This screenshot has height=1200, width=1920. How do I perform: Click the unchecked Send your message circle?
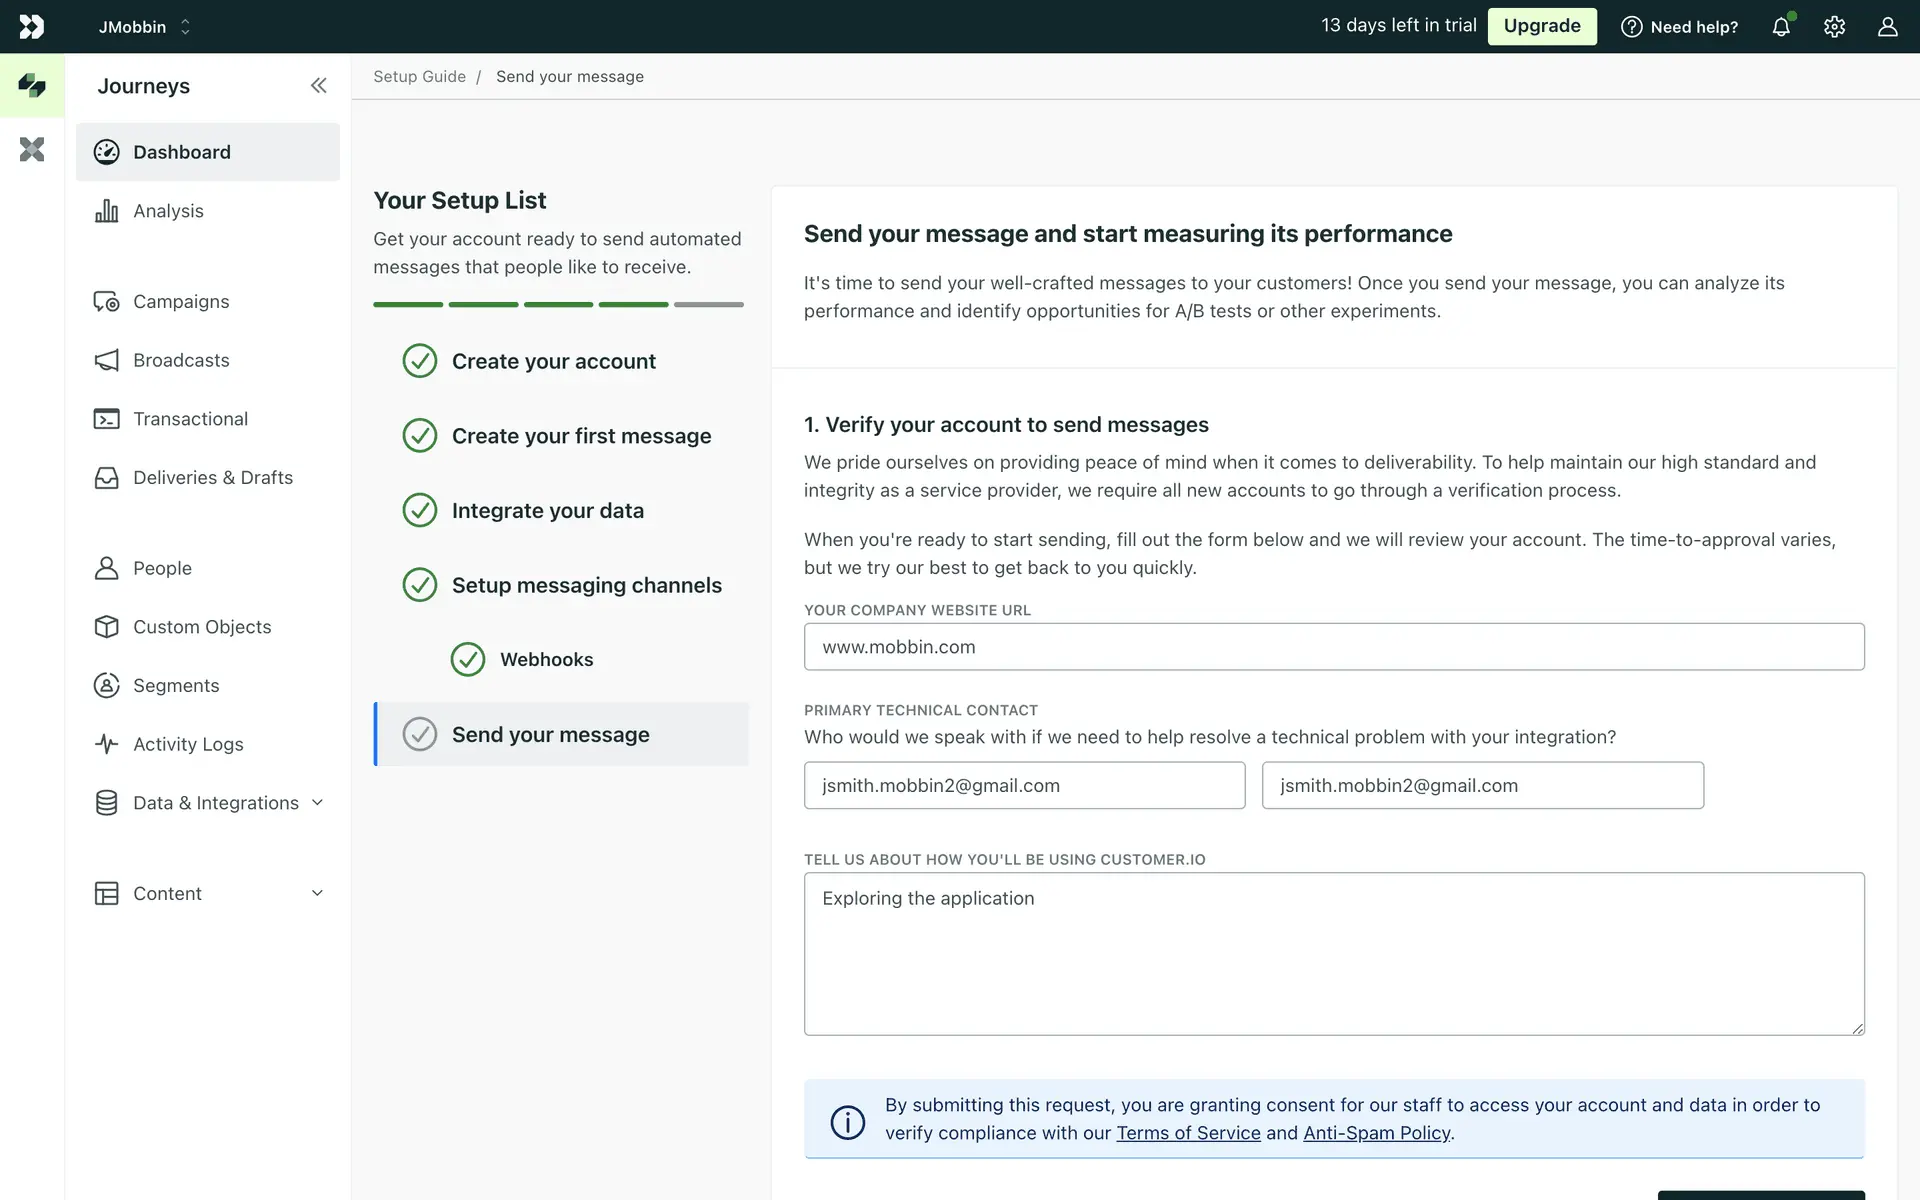click(x=420, y=734)
